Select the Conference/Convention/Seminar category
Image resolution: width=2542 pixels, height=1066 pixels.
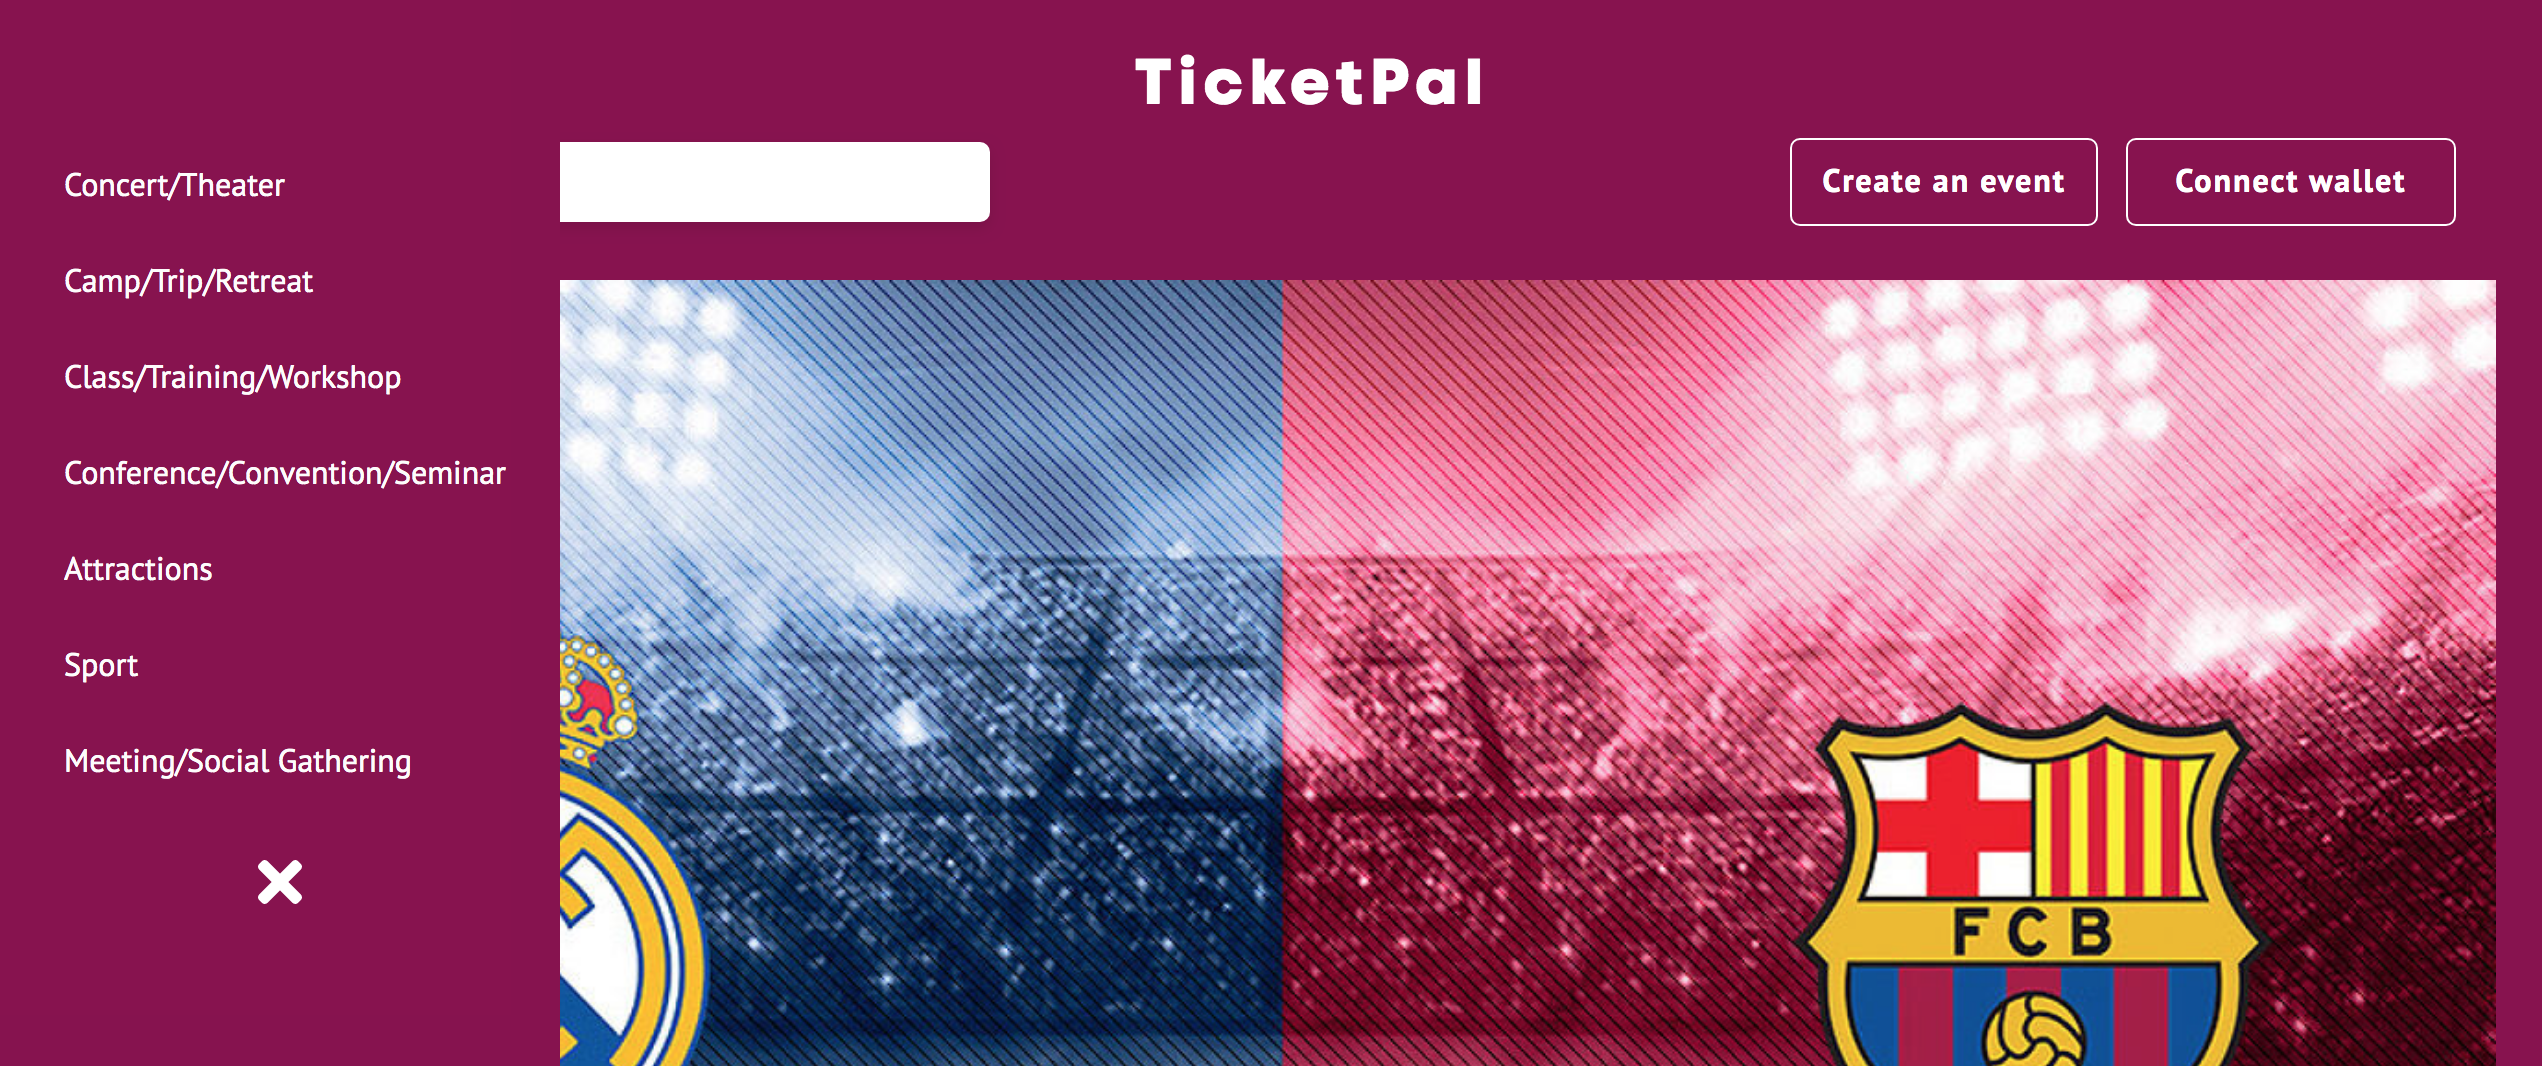(284, 473)
